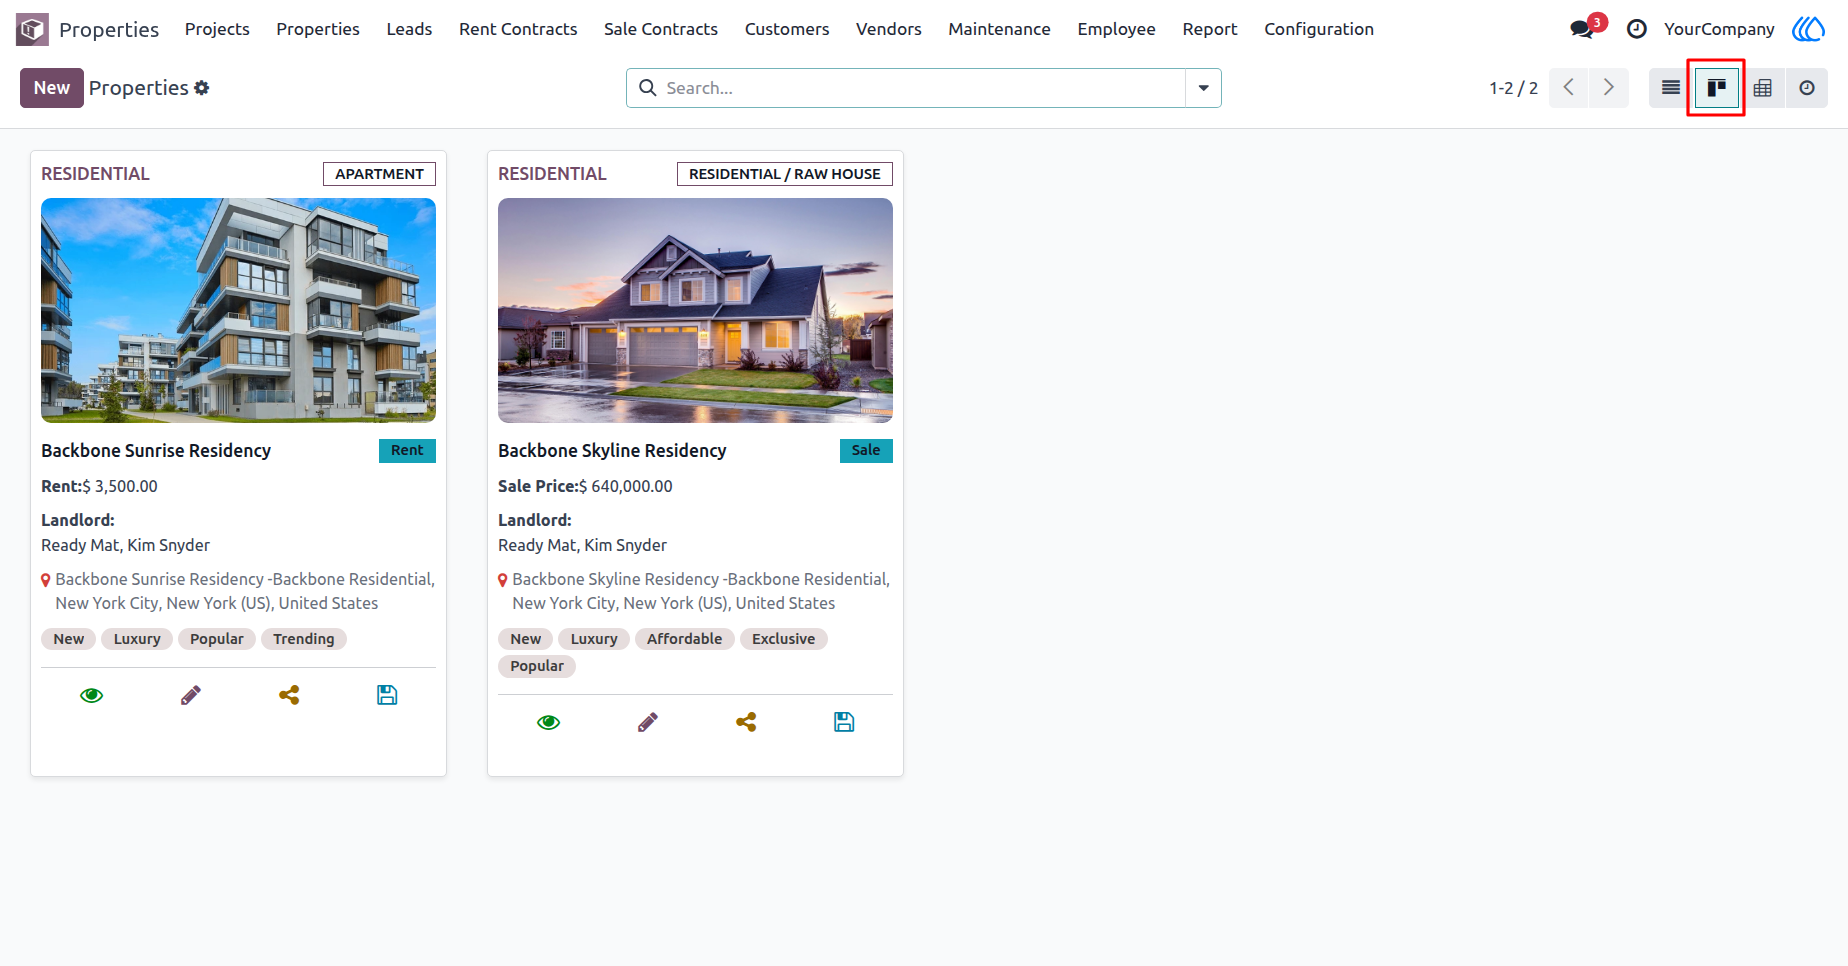
Task: Click the blue user avatar icon
Action: point(1808,29)
